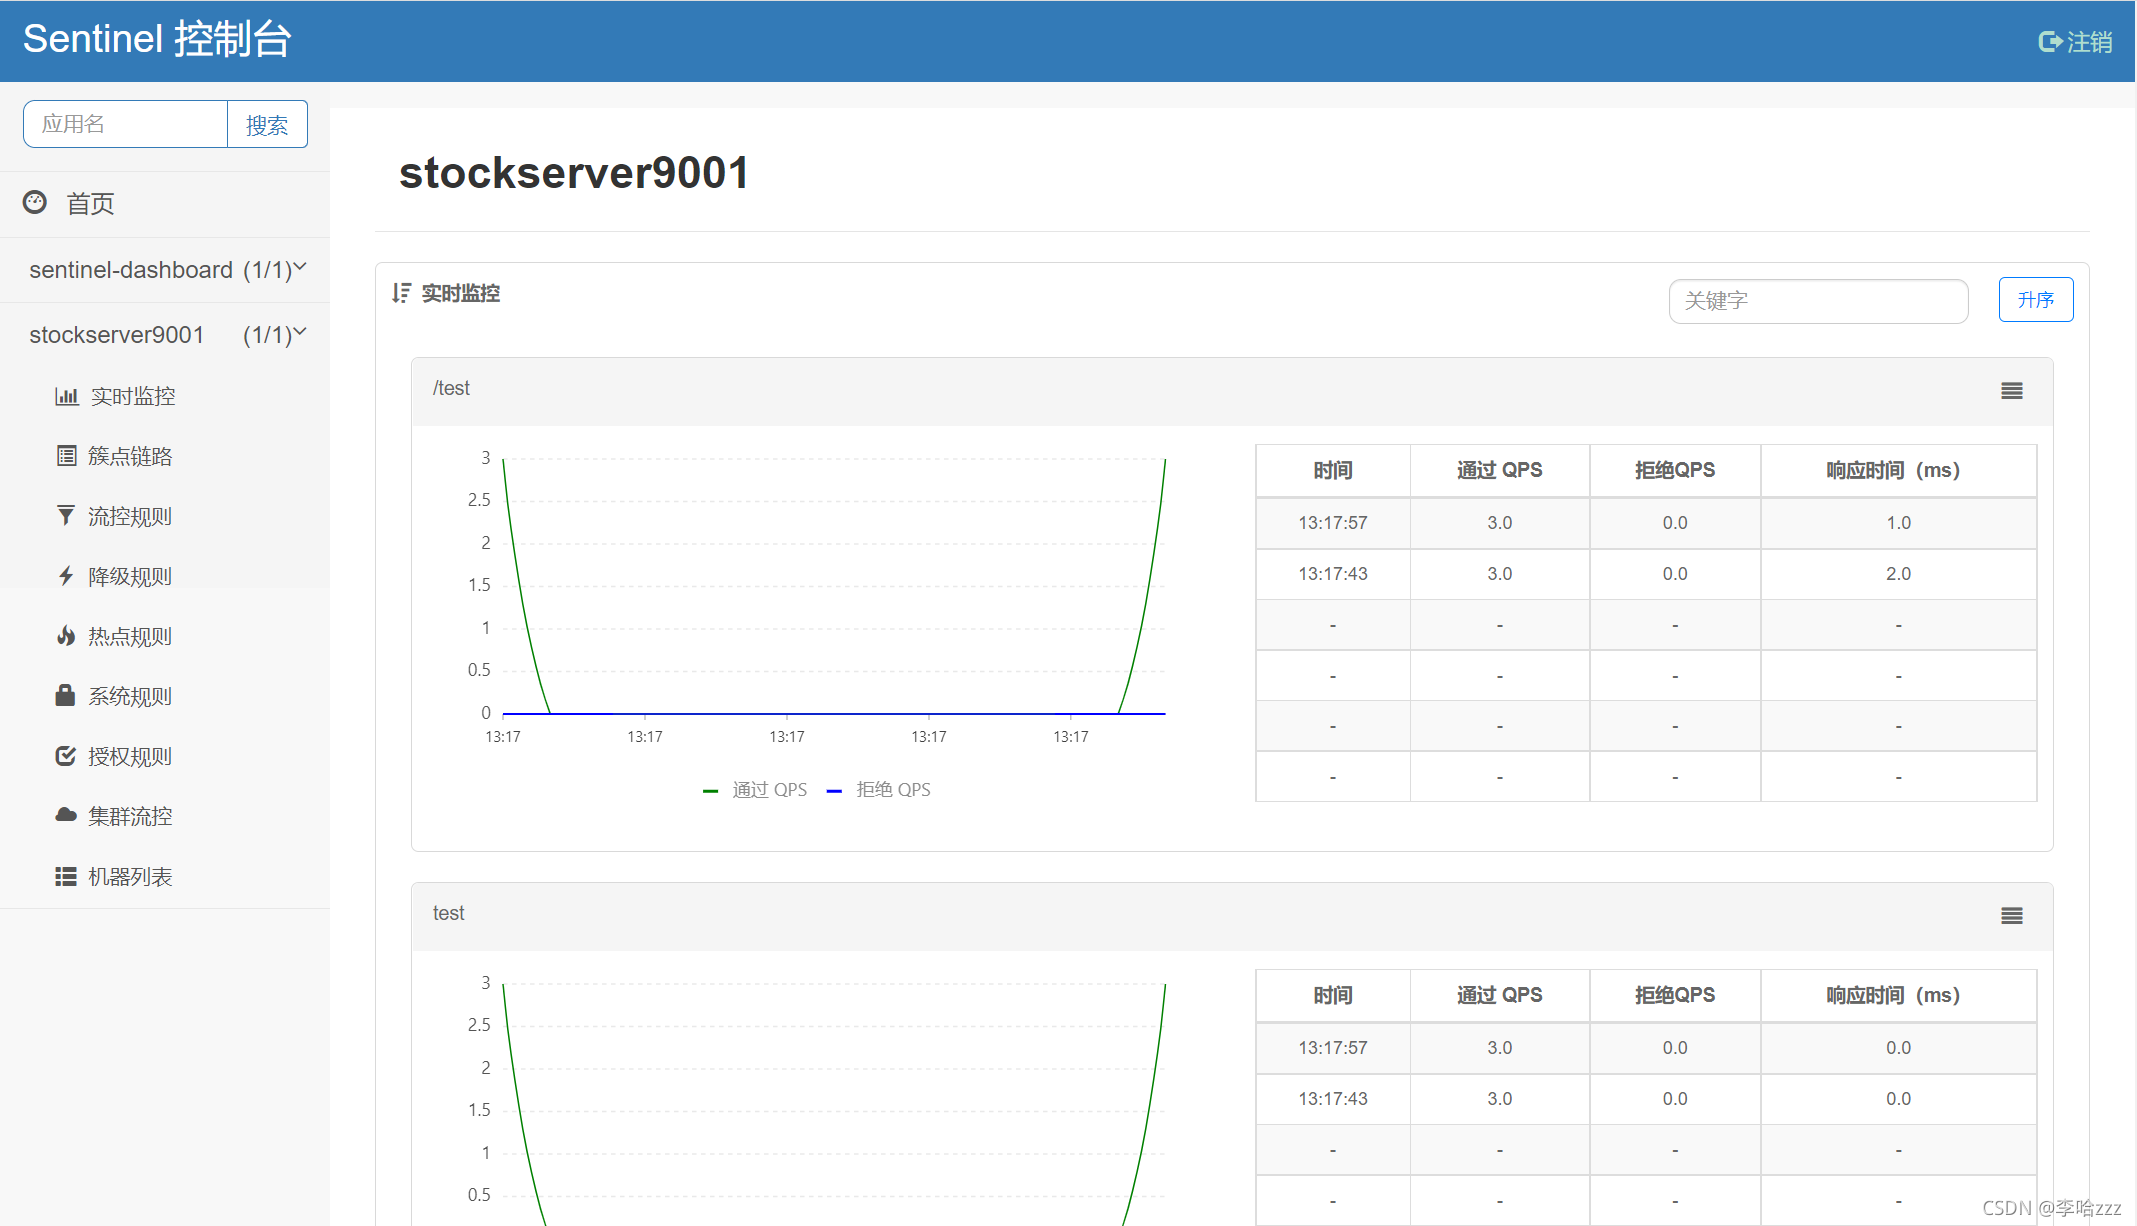Click the check-square icon for 授权规则
Image resolution: width=2137 pixels, height=1226 pixels.
[x=66, y=756]
